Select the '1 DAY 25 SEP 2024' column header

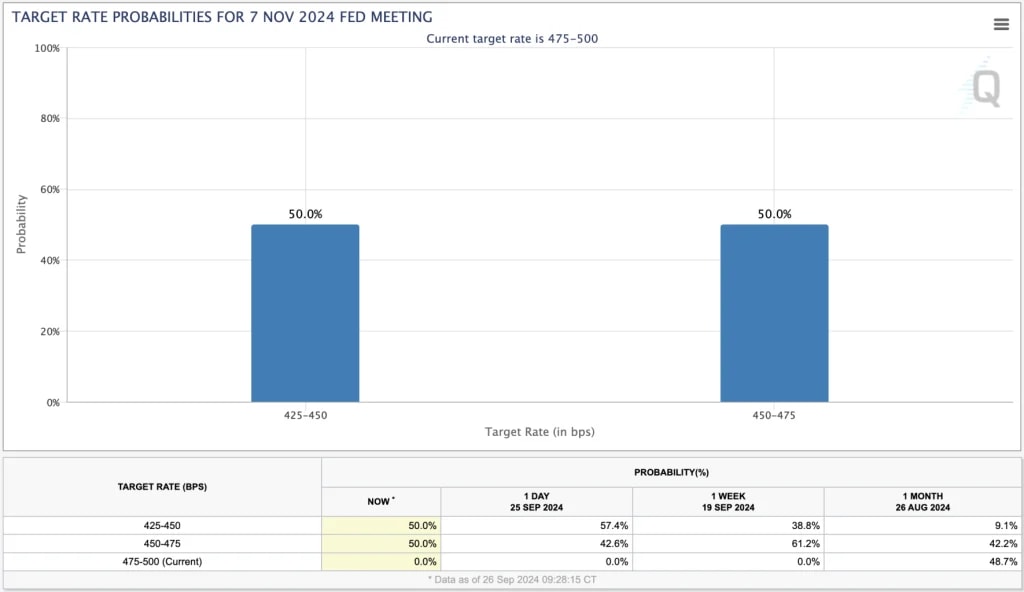tap(536, 500)
